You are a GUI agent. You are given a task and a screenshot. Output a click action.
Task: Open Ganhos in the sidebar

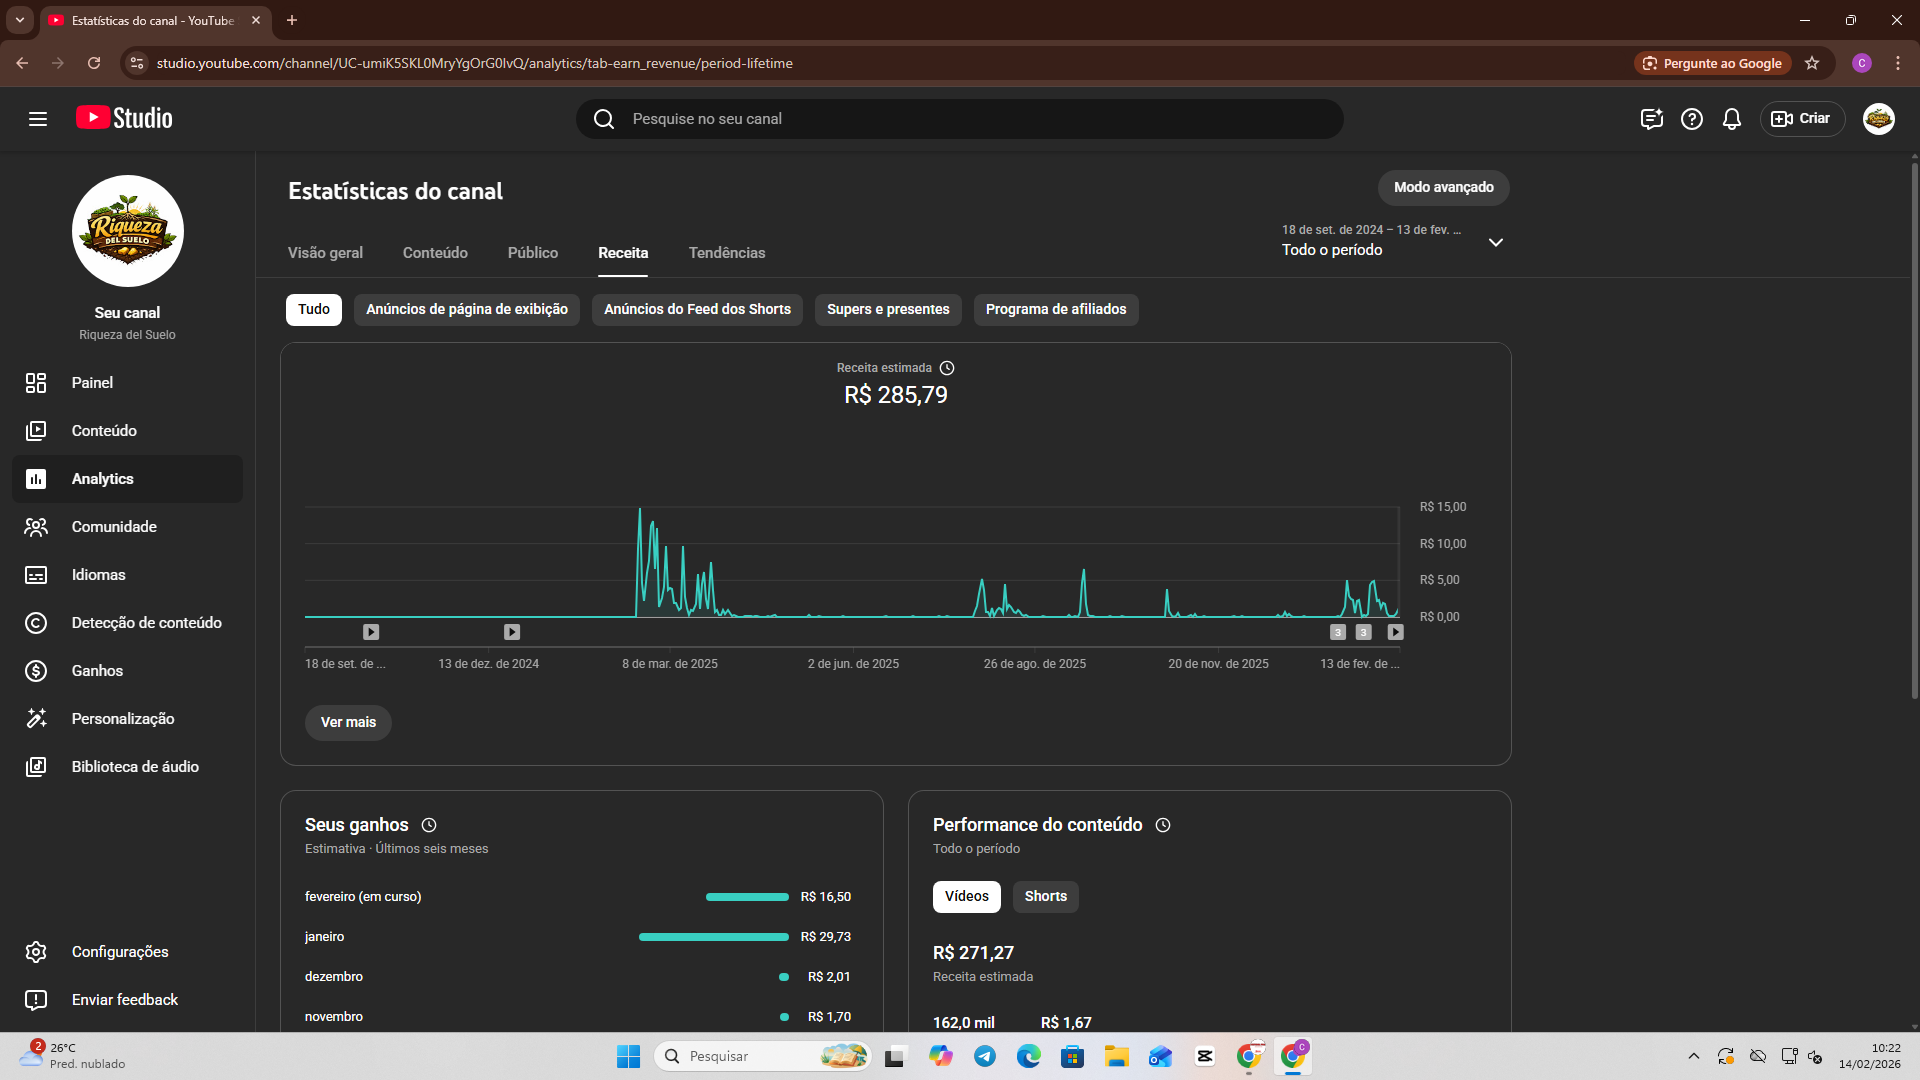click(97, 671)
